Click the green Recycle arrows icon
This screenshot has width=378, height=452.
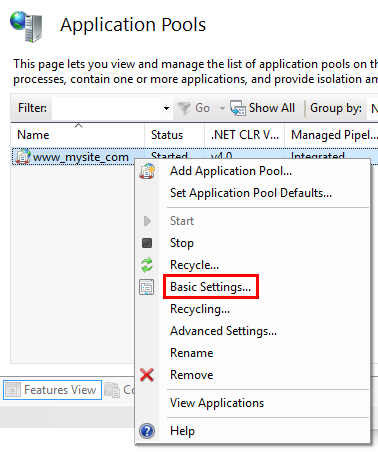coord(147,265)
